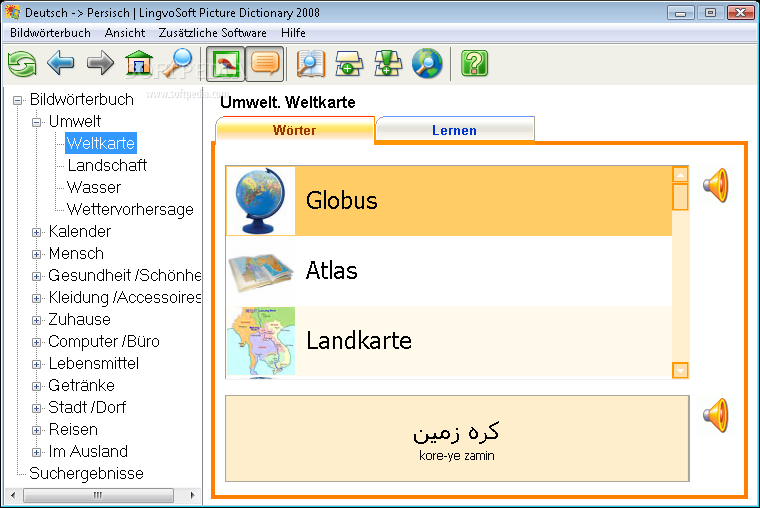The width and height of the screenshot is (760, 508).
Task: Toggle the orange speech bubble text icon
Action: [265, 64]
